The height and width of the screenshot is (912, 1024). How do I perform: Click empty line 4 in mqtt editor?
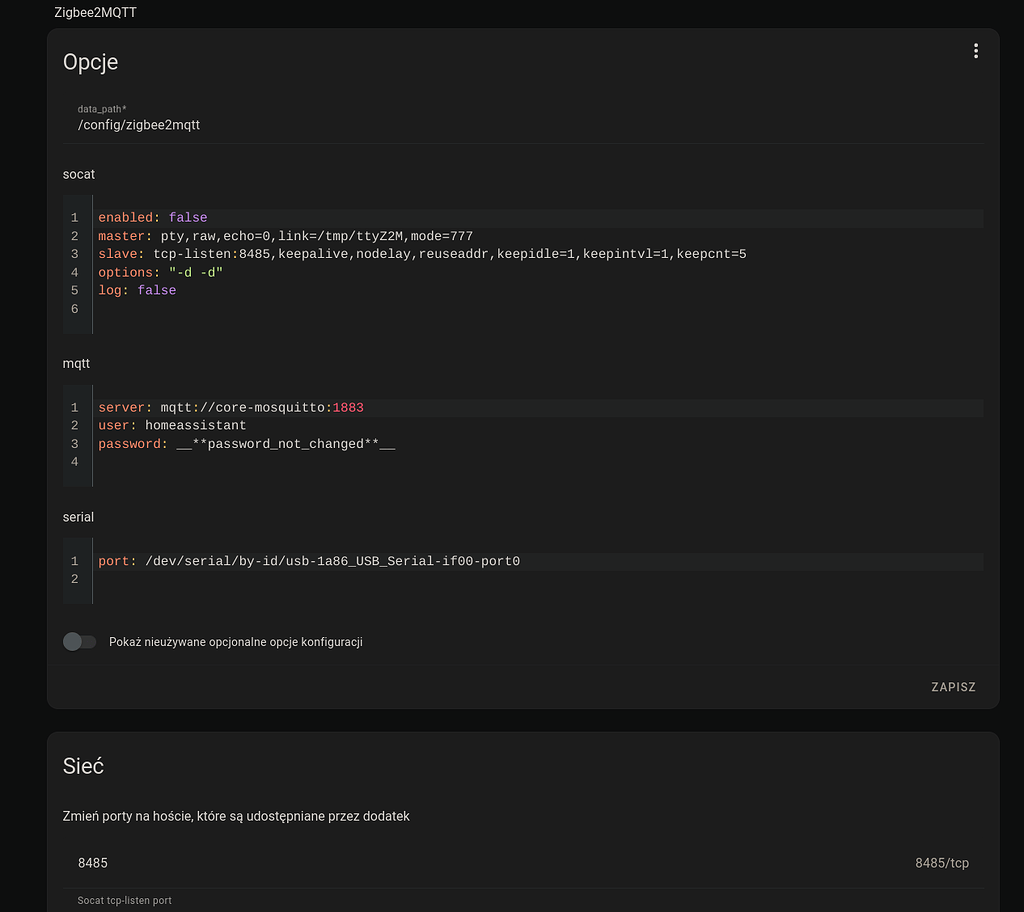(400, 462)
